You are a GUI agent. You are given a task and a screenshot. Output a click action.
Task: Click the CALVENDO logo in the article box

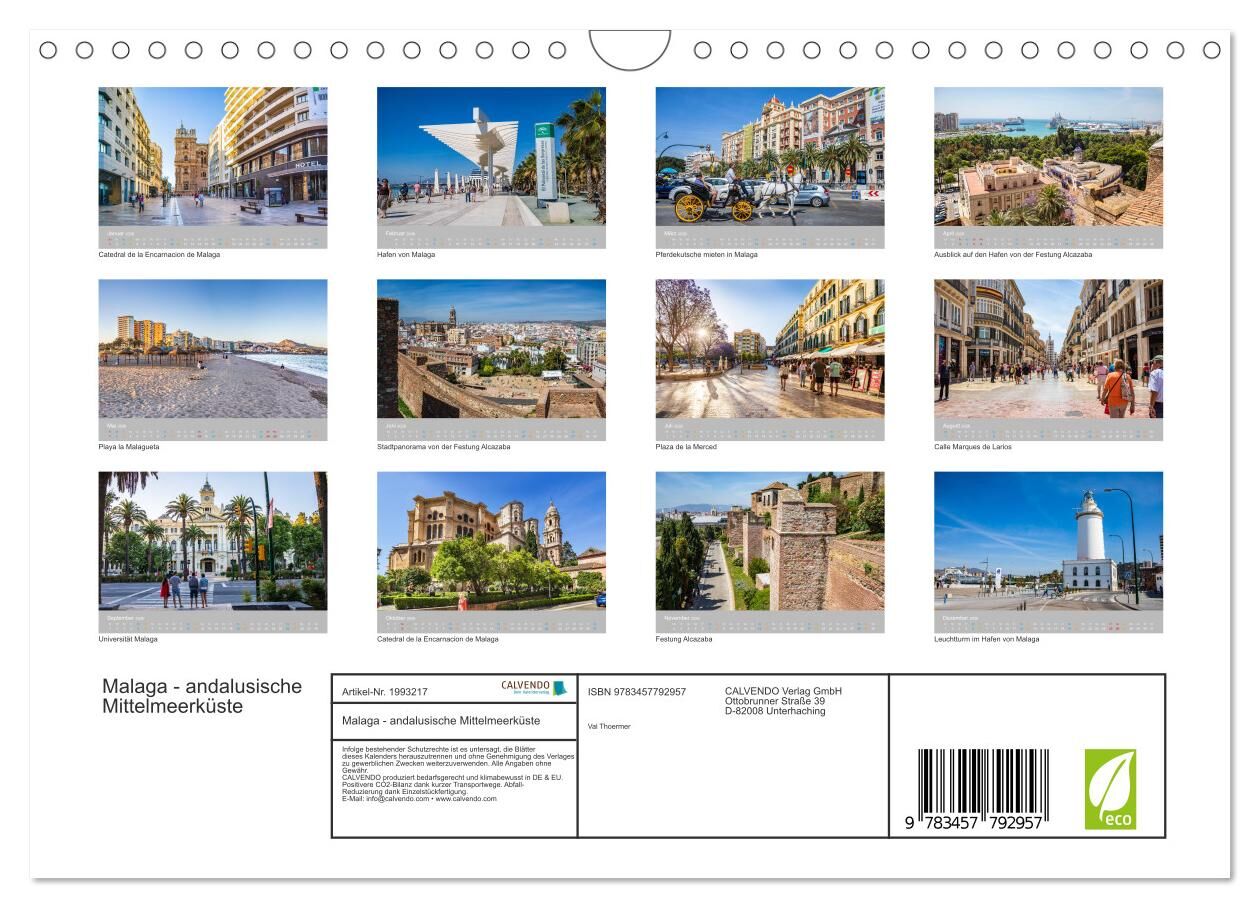click(x=534, y=688)
